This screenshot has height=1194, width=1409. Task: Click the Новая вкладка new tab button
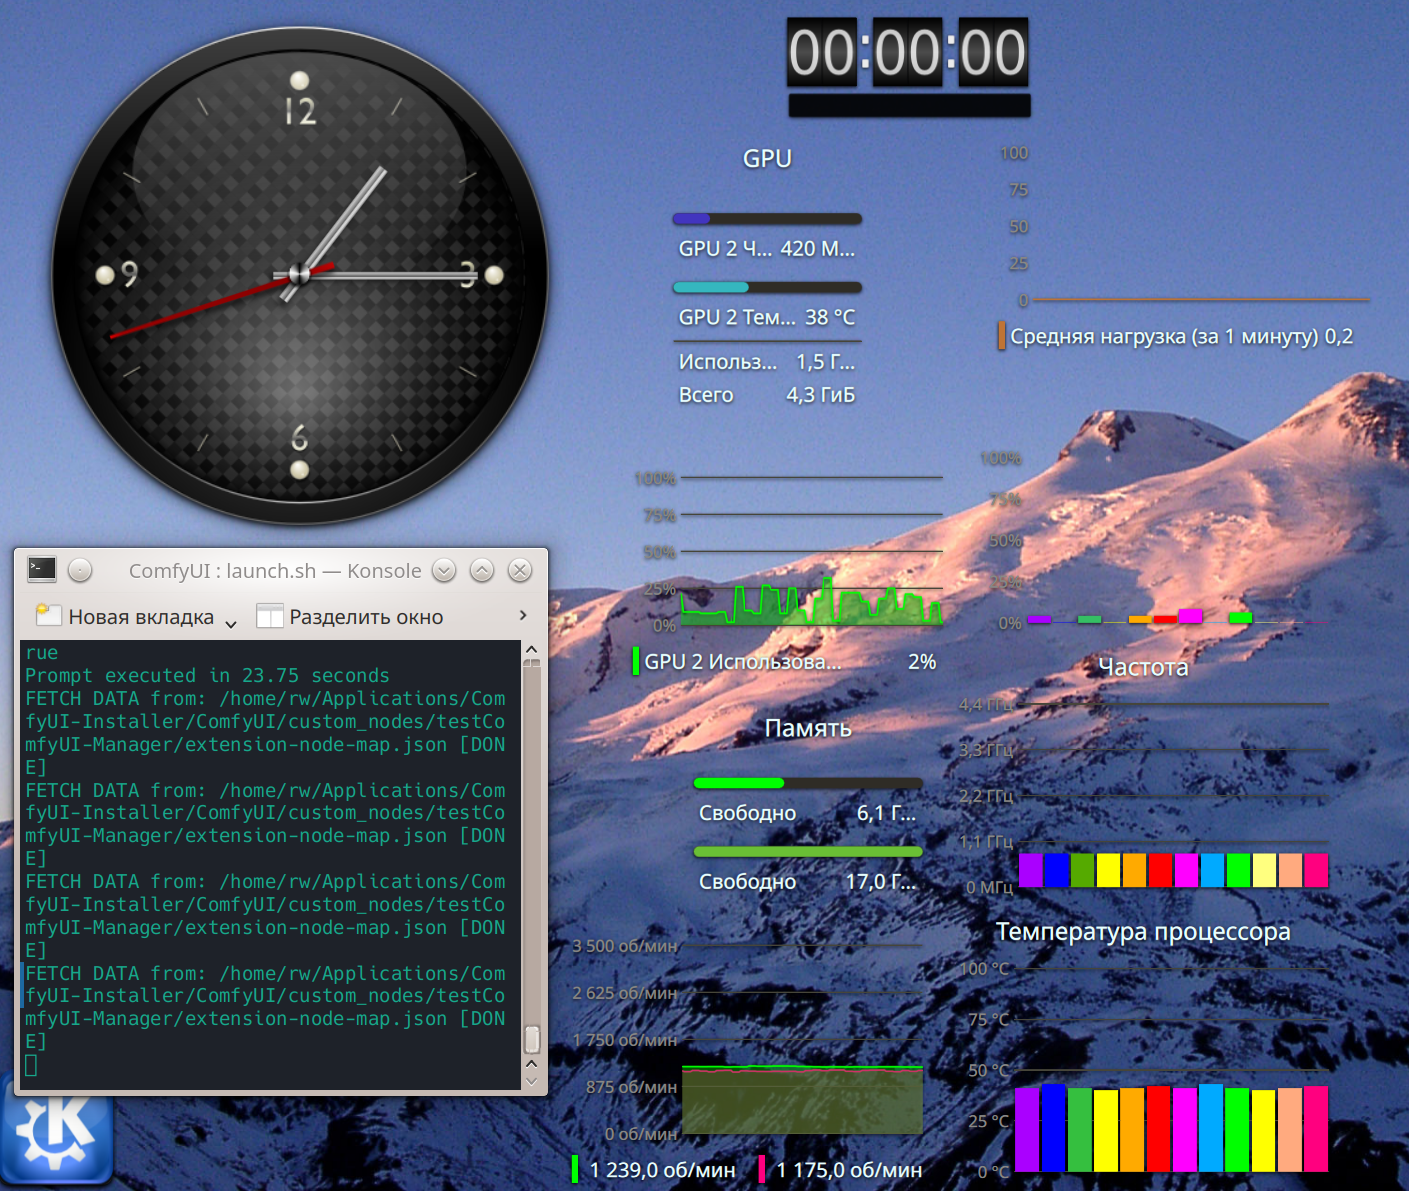(x=126, y=617)
